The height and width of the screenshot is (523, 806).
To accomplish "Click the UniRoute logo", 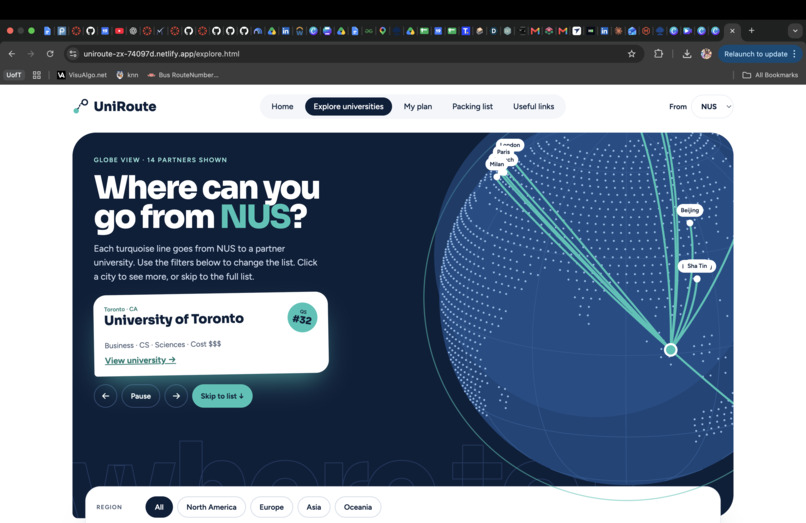I will click(x=115, y=106).
